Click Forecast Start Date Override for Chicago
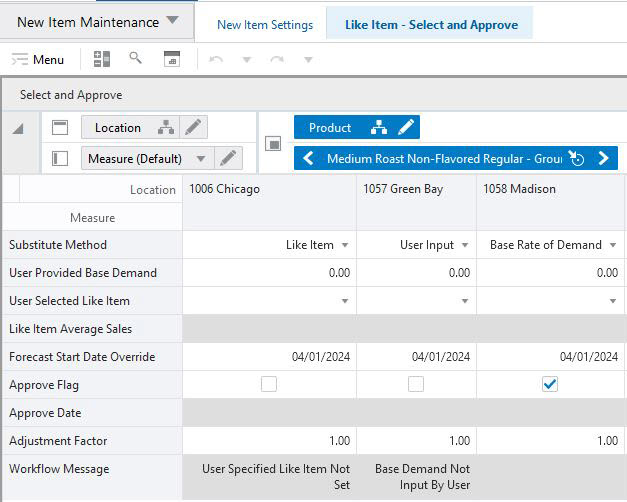This screenshot has height=502, width=627. [x=269, y=357]
